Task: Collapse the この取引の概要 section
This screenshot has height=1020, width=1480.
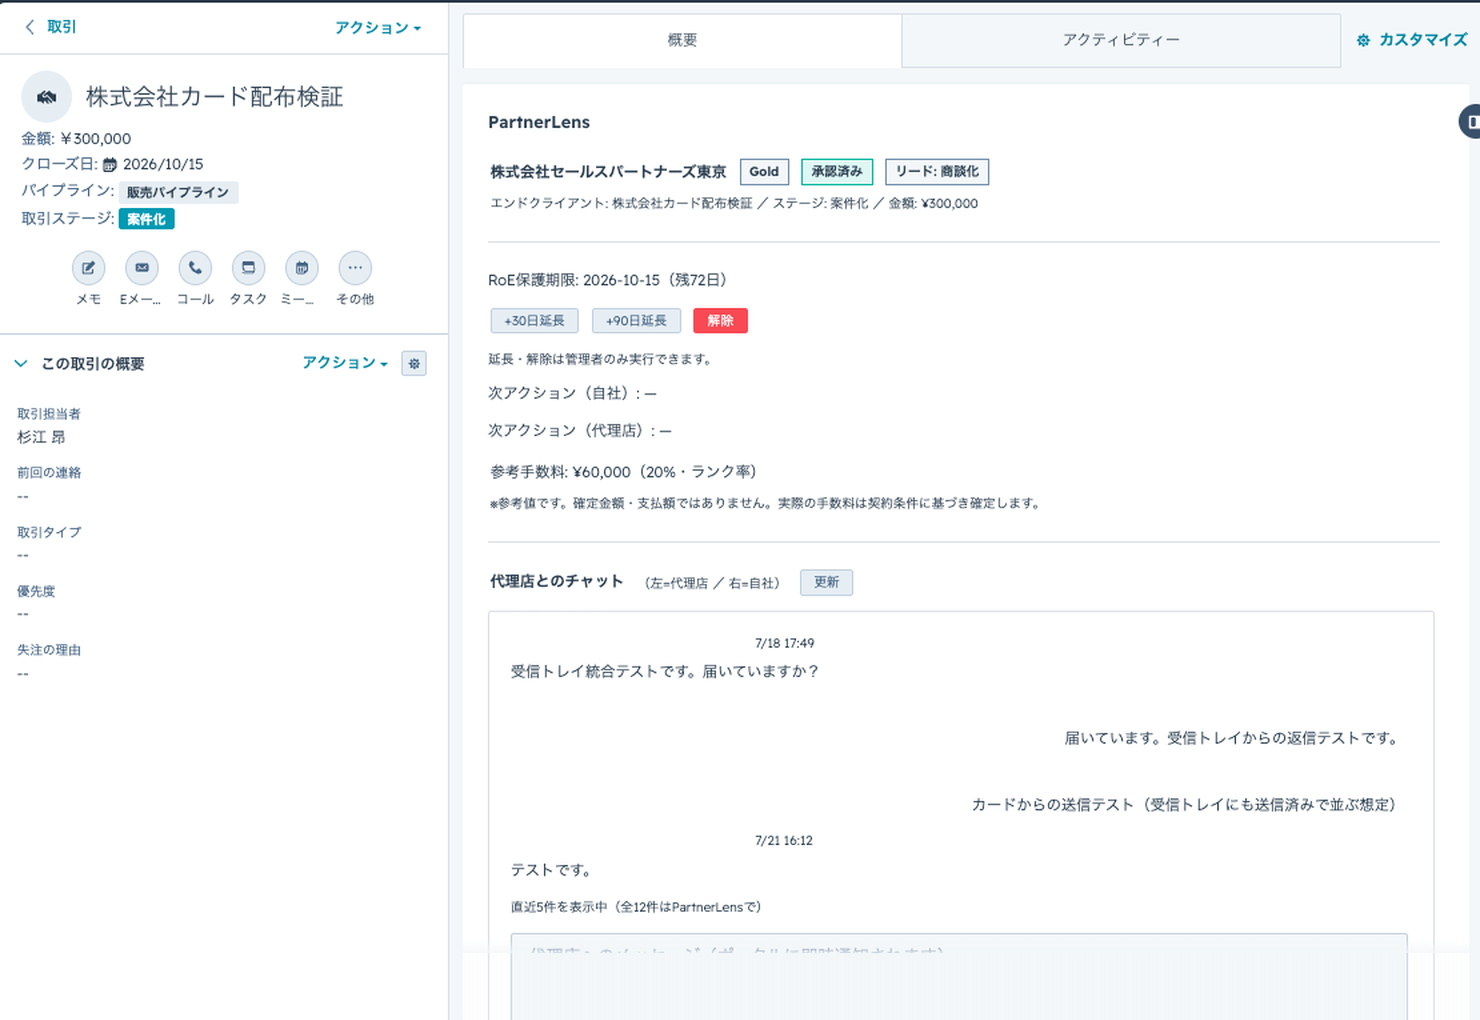Action: pos(21,364)
